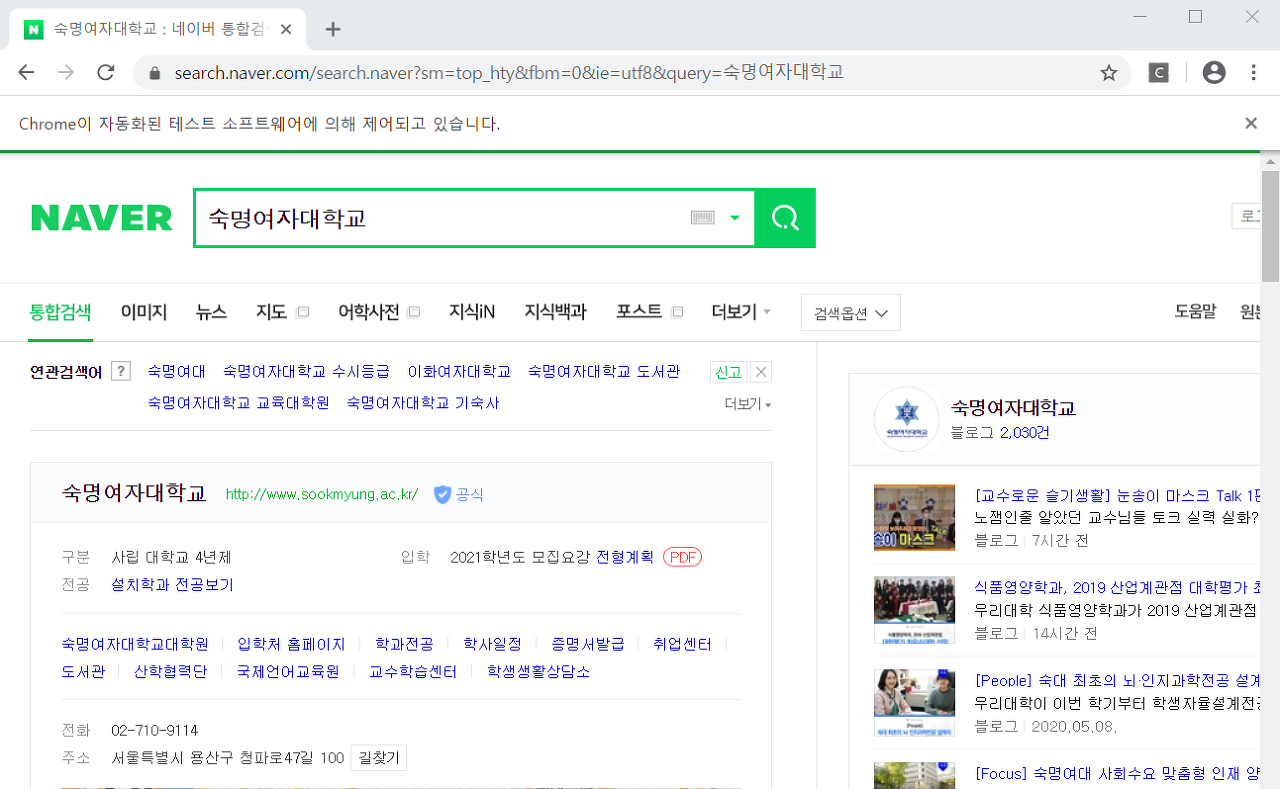The height and width of the screenshot is (789, 1280).
Task: Click the 길찾기 directions button
Action: tap(379, 758)
